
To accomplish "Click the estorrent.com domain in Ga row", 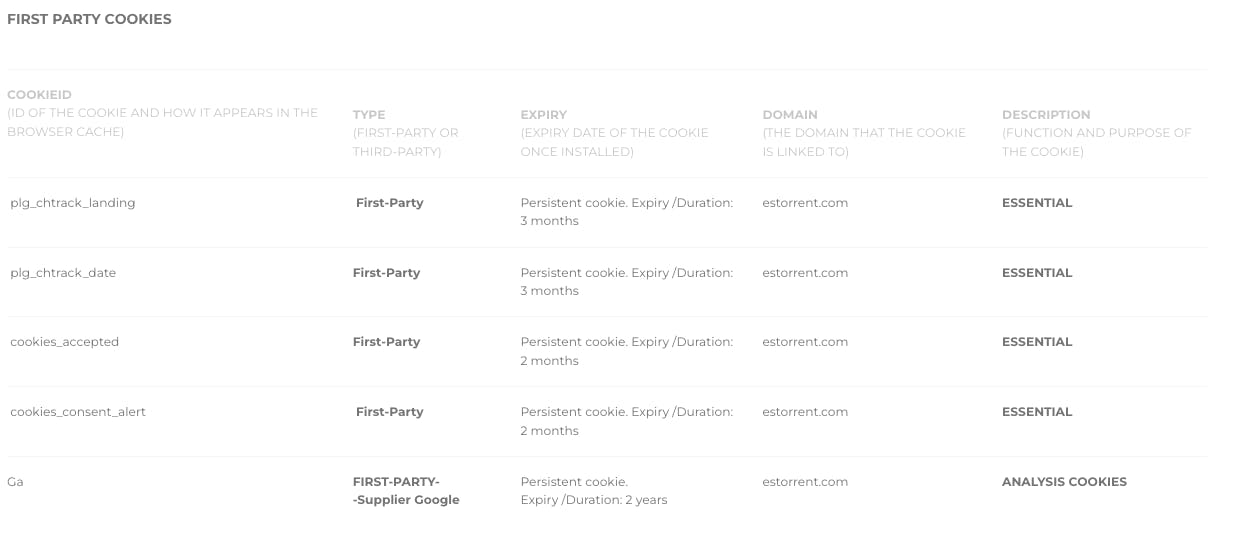I will click(x=805, y=482).
